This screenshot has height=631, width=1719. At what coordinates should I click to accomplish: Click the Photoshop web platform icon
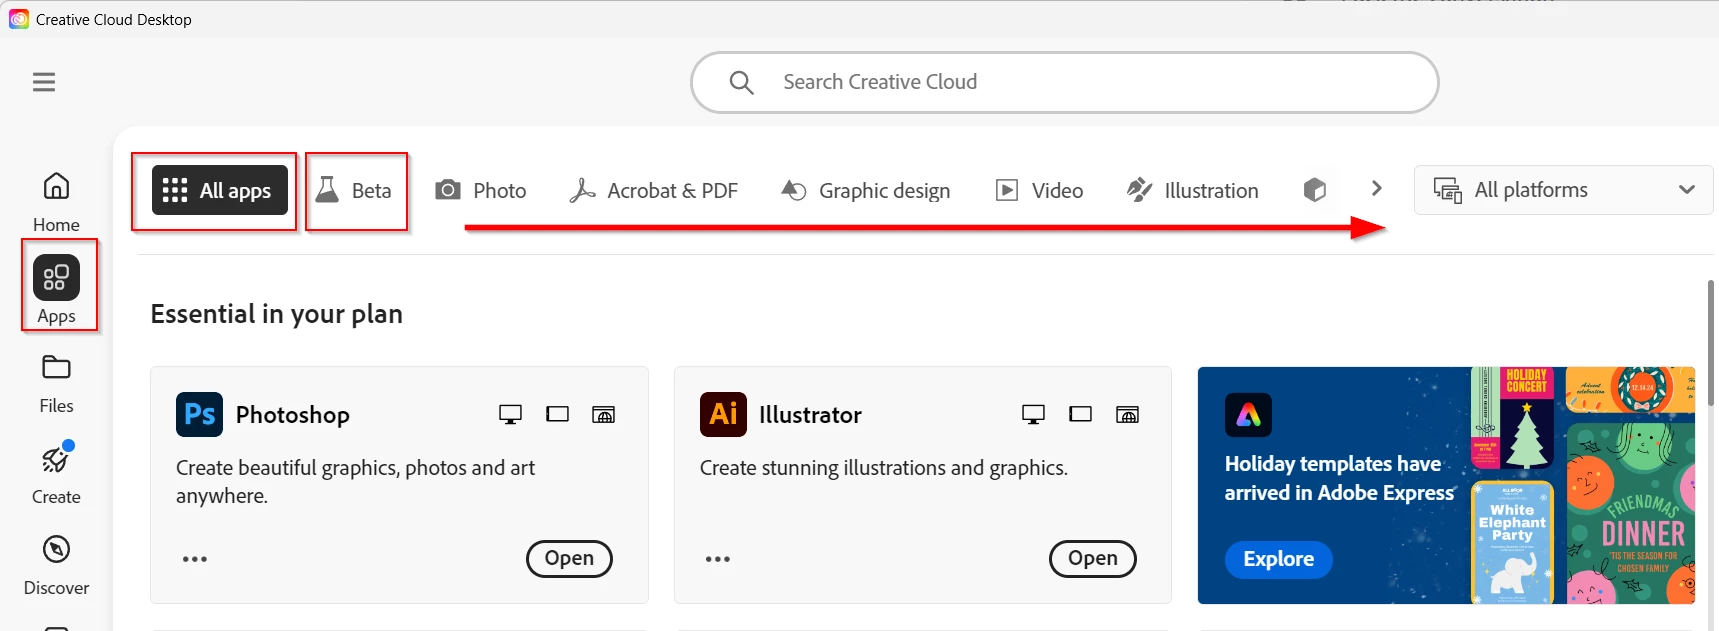coord(604,414)
